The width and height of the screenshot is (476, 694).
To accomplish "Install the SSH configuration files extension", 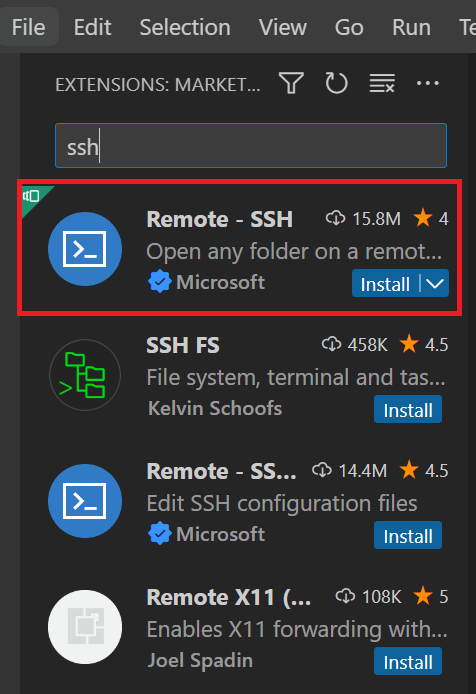I will (408, 535).
